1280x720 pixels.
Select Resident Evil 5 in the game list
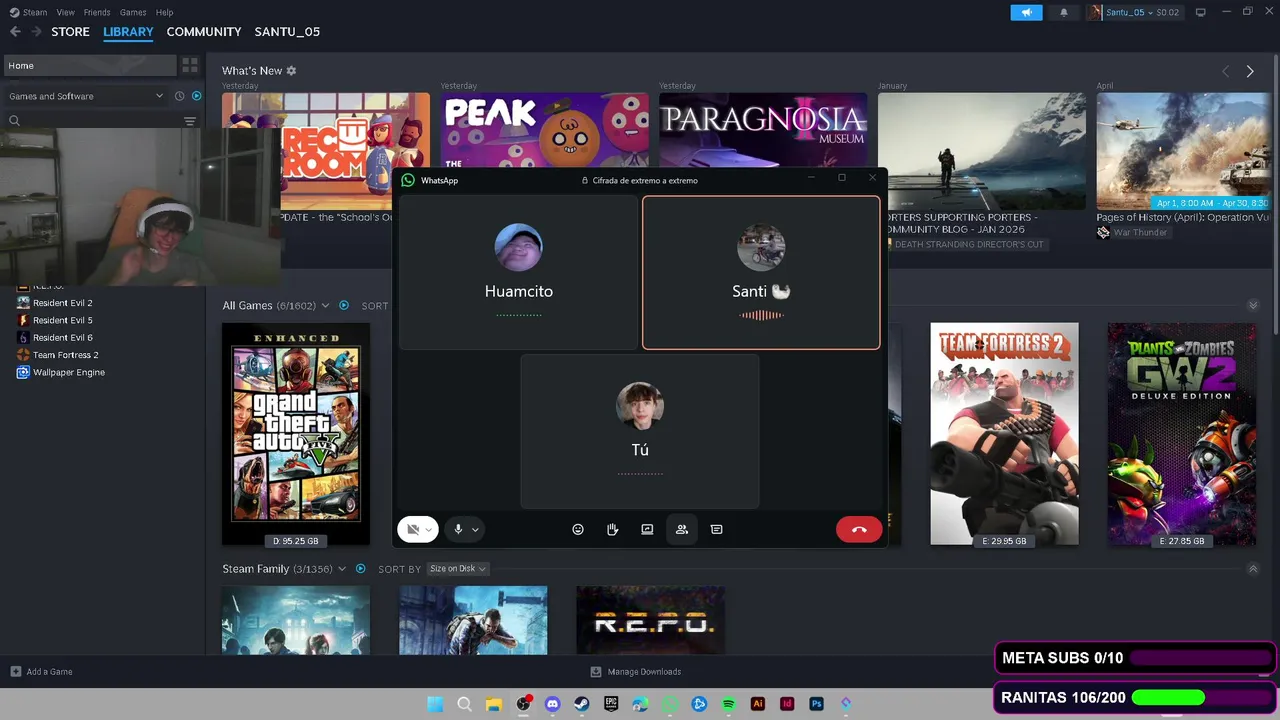62,320
